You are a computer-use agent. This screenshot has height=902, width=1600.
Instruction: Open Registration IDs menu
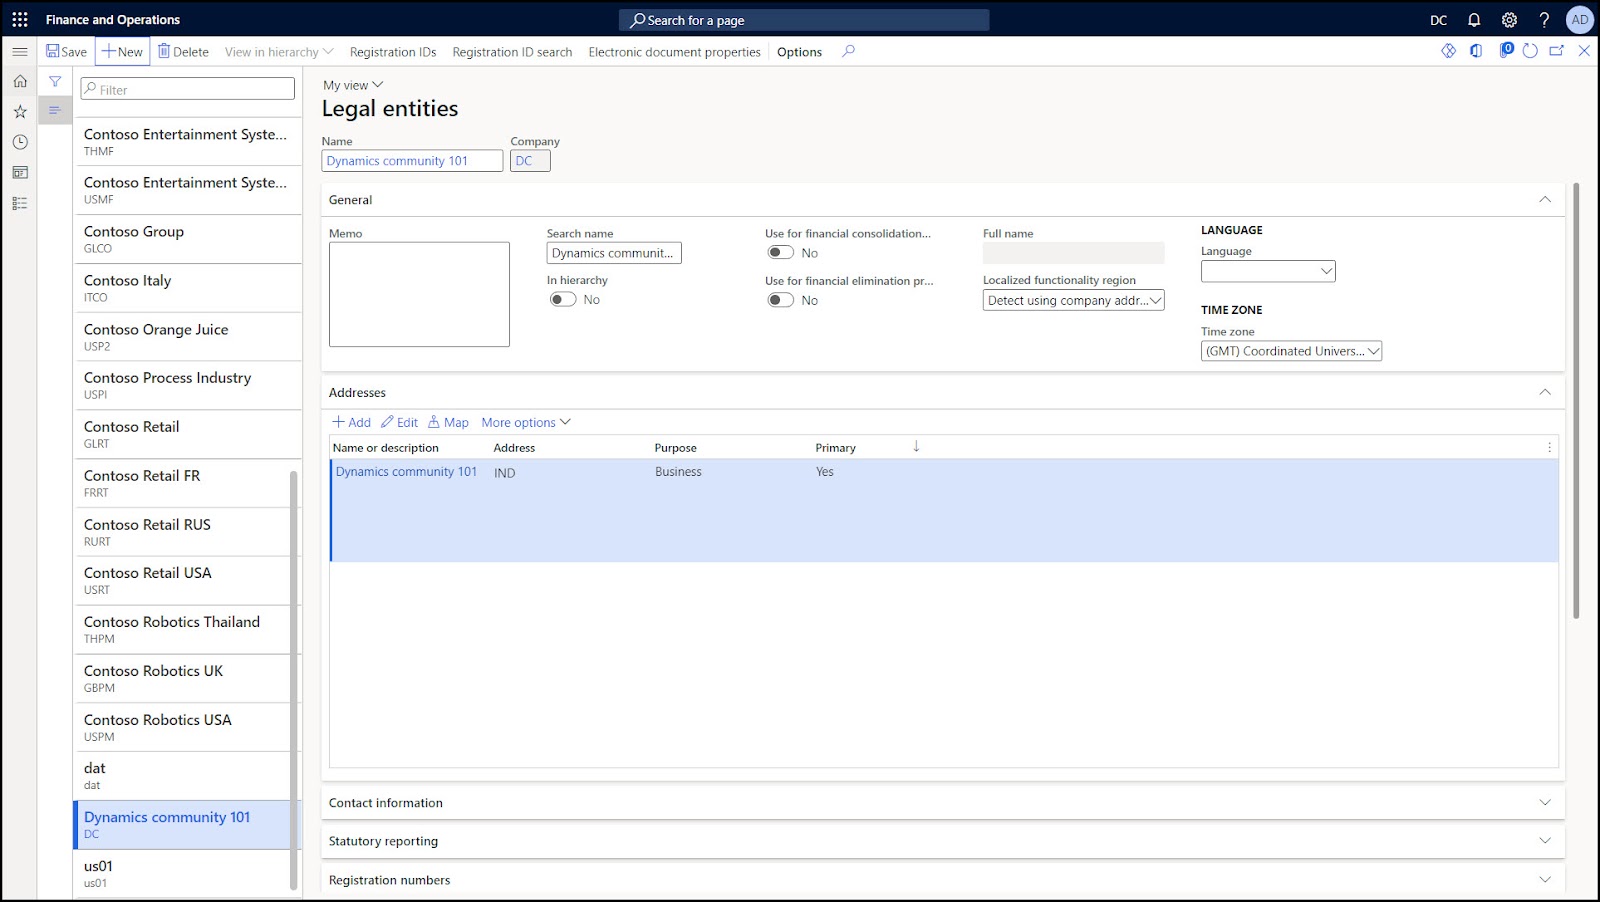[x=393, y=52]
